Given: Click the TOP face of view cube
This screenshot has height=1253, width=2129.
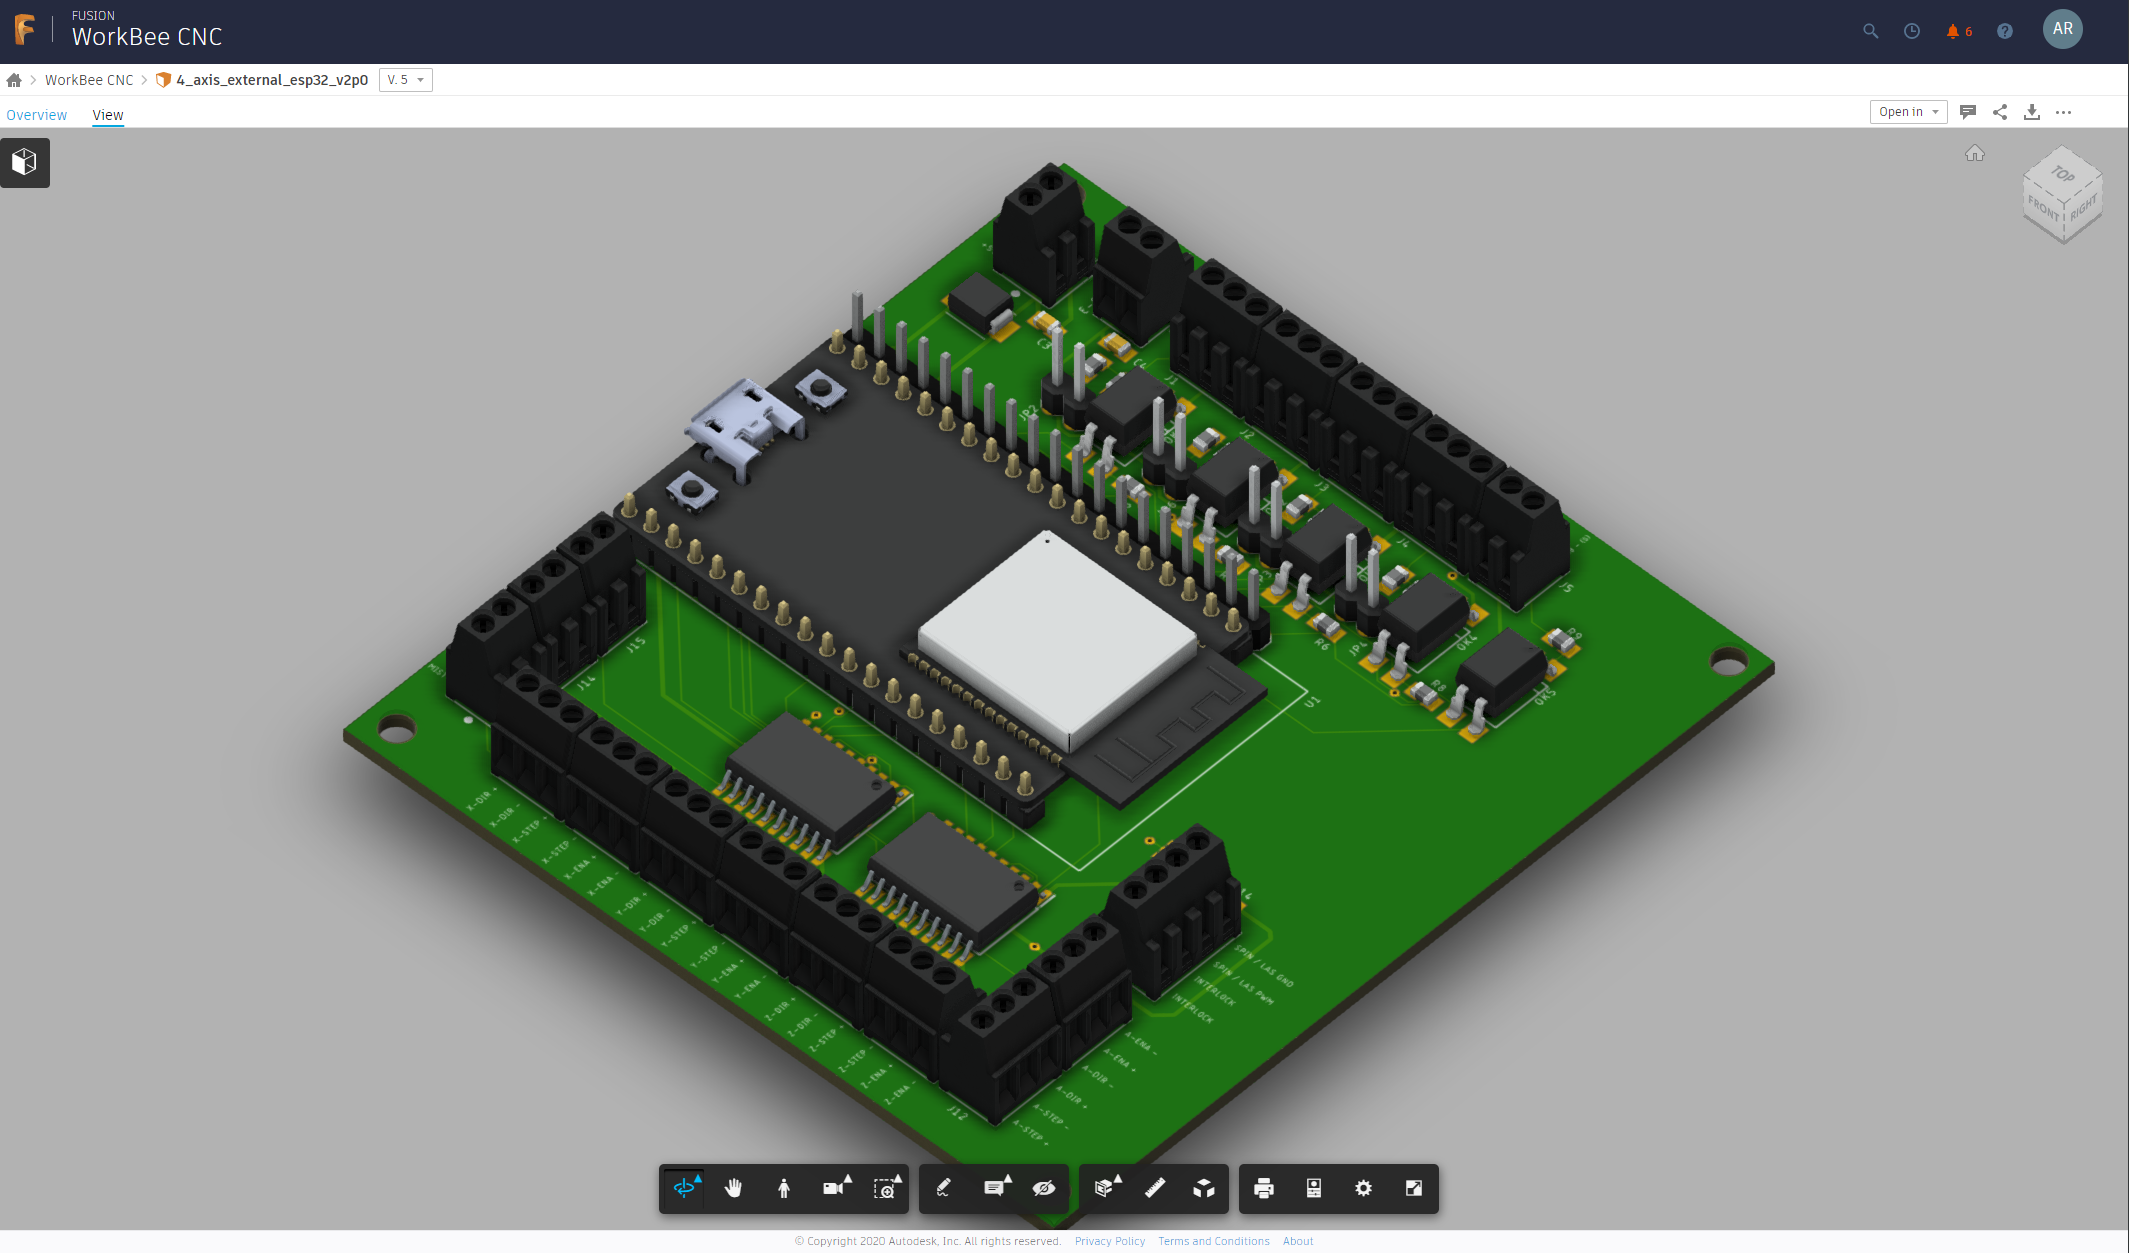Looking at the screenshot, I should [2062, 174].
